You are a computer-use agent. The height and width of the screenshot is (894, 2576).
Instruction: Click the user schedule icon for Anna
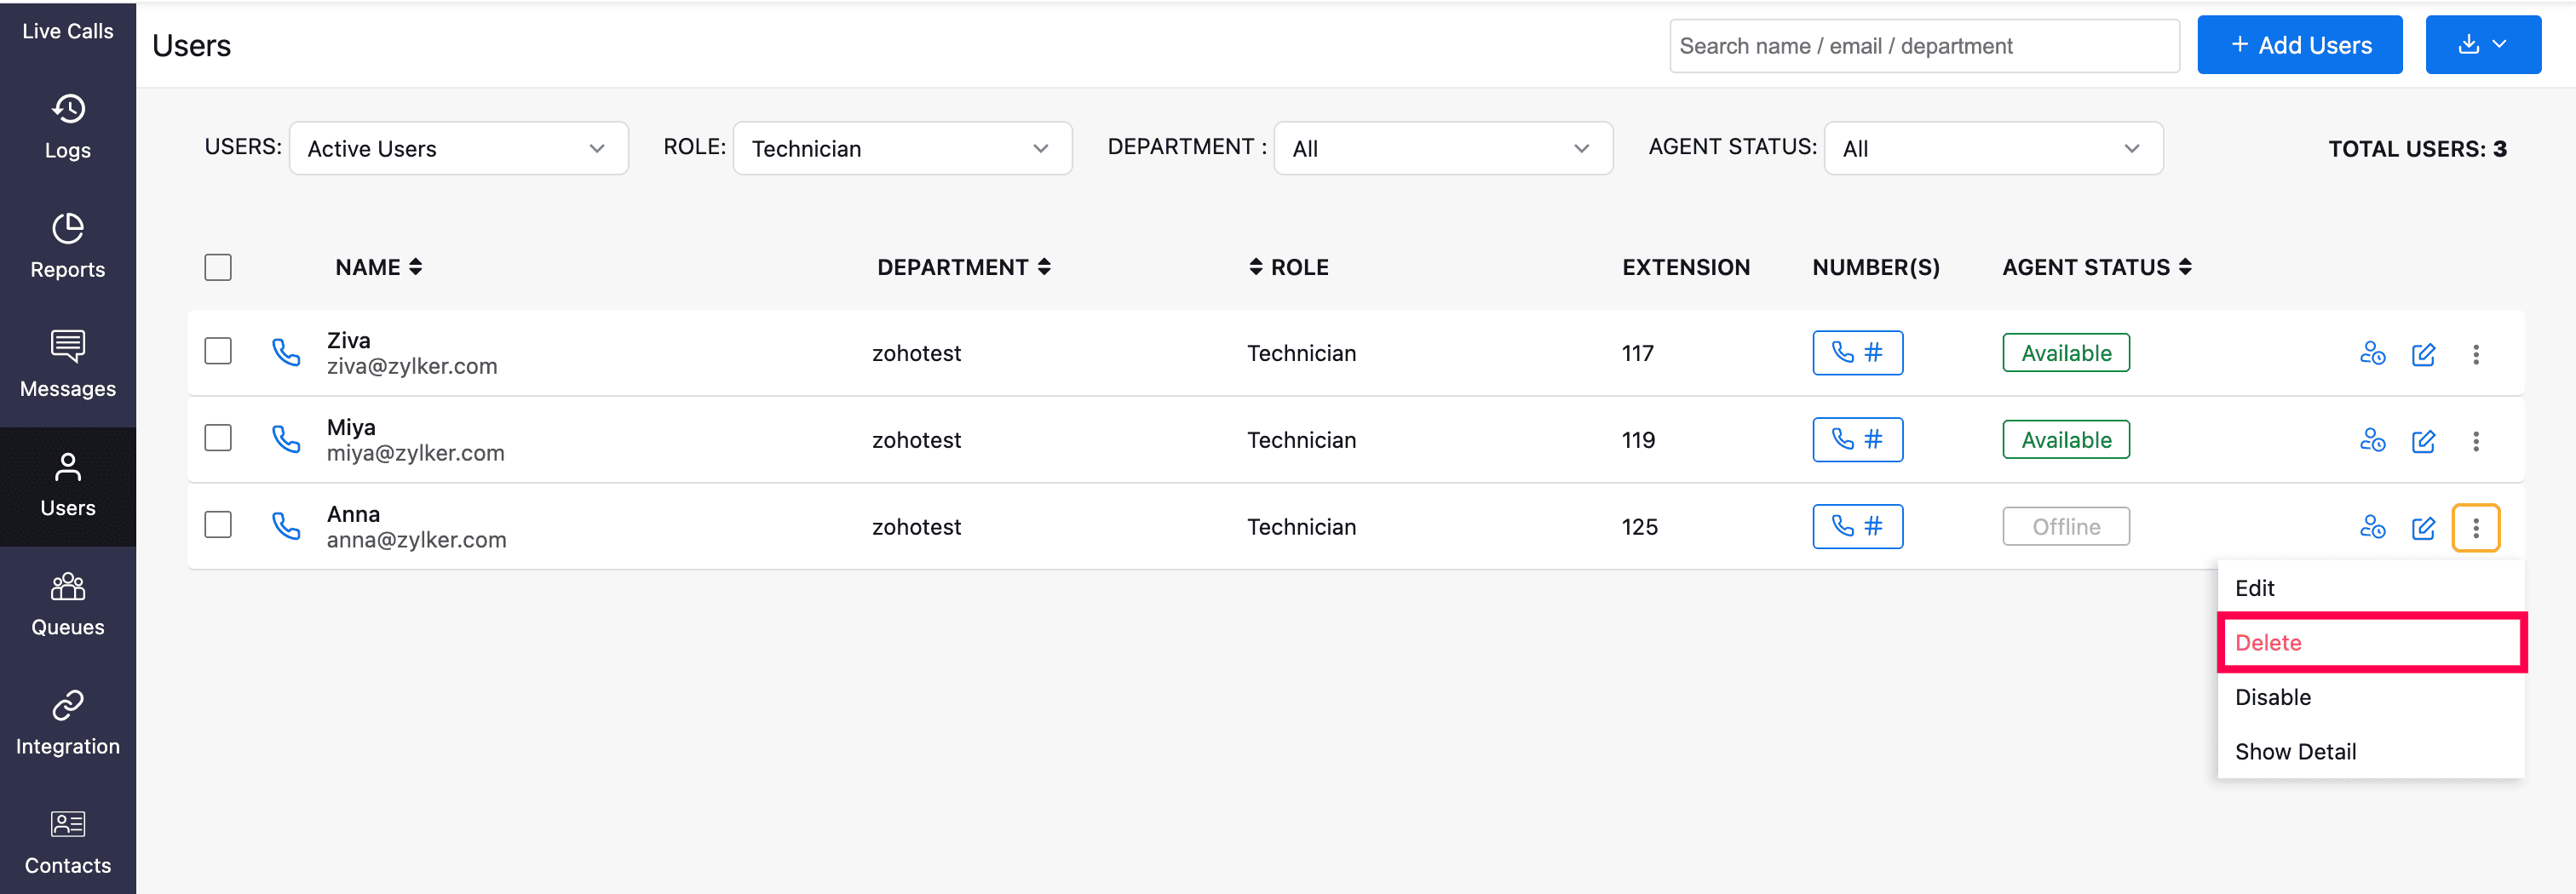click(x=2372, y=527)
